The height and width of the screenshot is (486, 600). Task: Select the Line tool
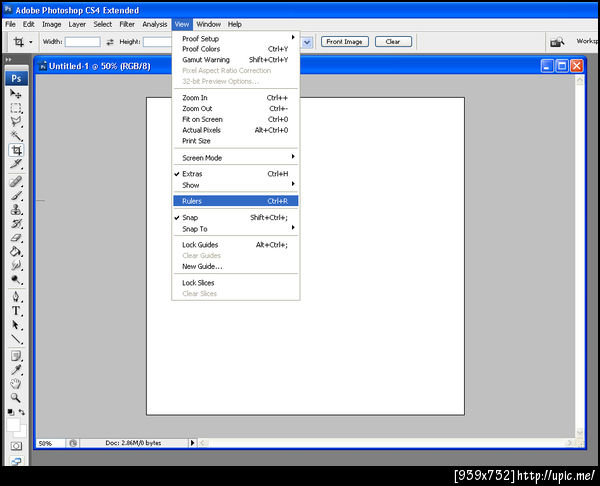point(16,339)
